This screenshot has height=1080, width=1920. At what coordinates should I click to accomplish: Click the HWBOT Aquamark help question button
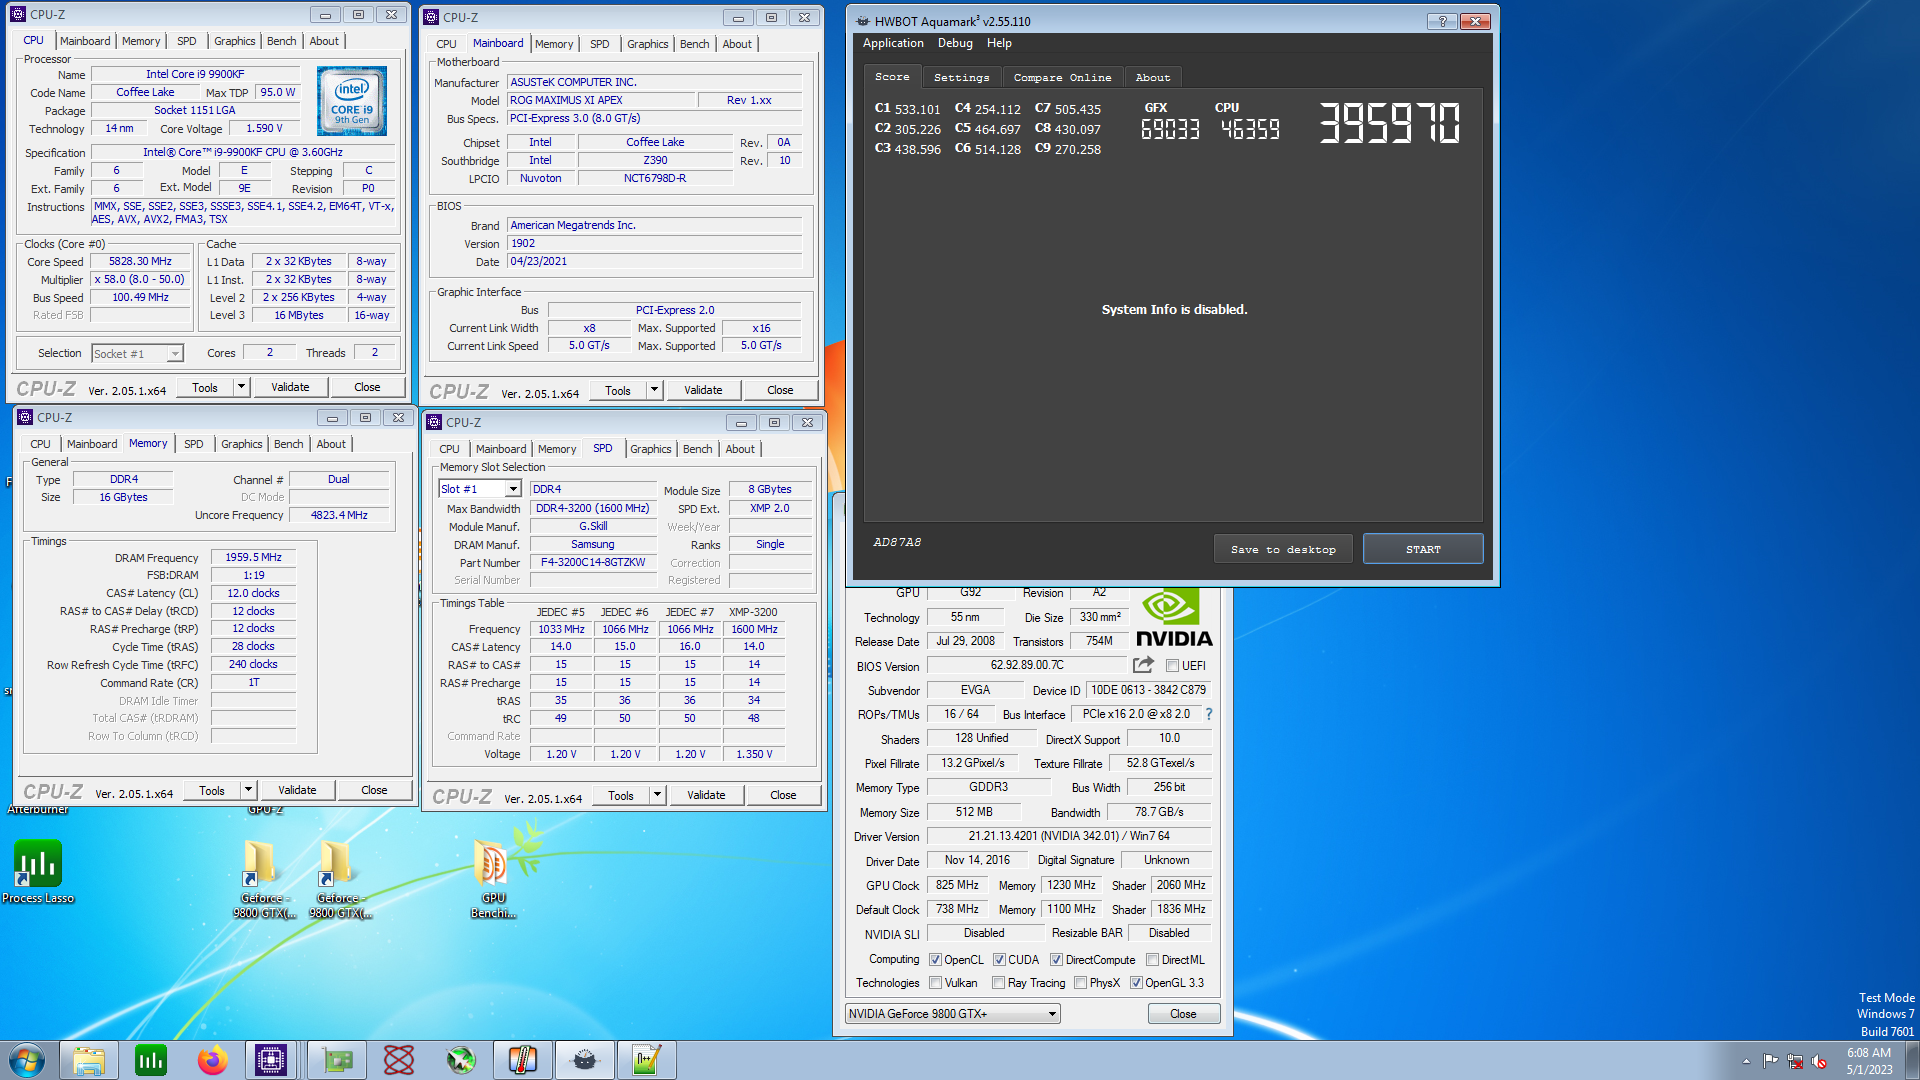(1442, 21)
